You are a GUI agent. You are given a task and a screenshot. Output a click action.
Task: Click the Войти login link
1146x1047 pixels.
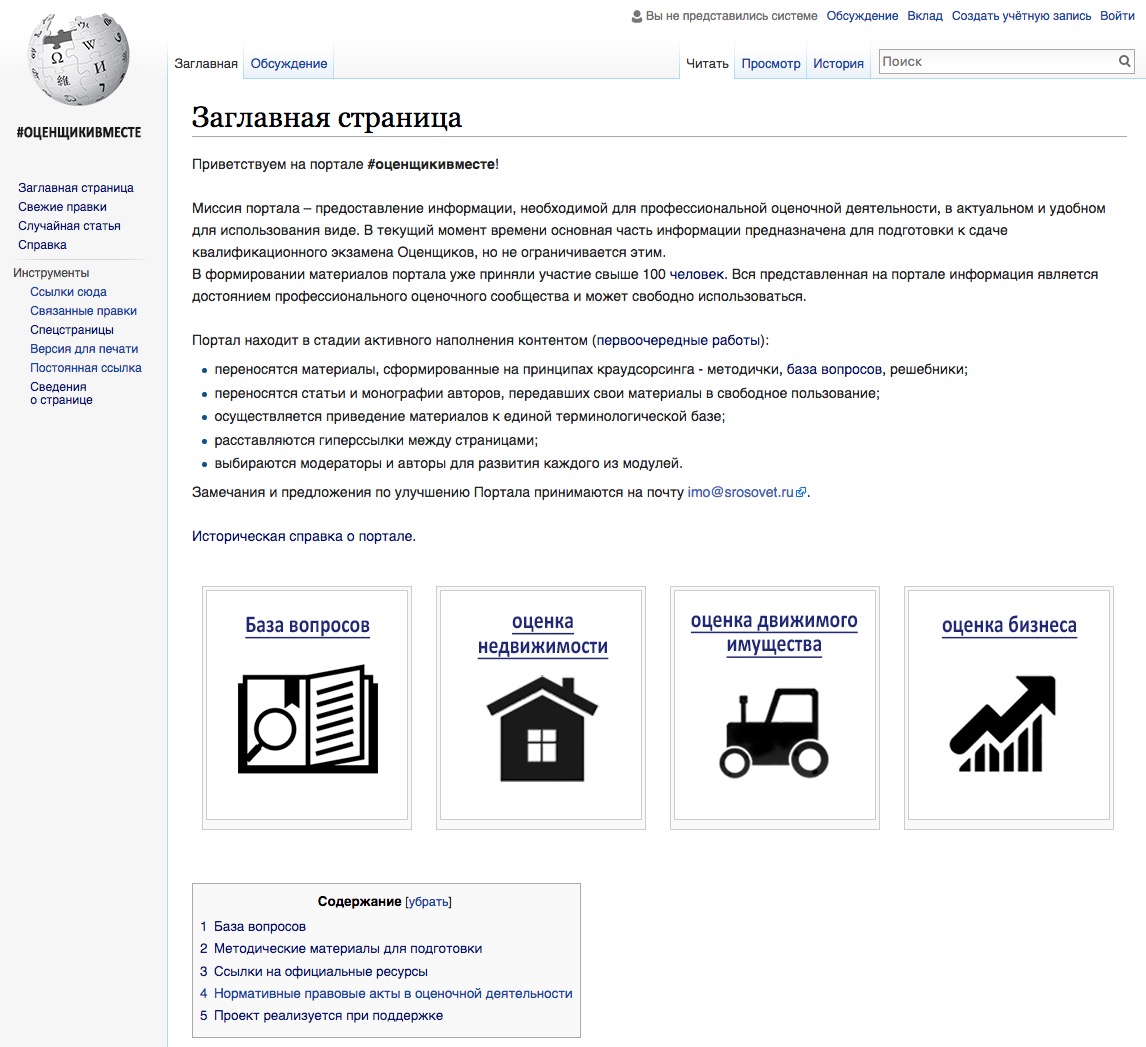[x=1117, y=16]
